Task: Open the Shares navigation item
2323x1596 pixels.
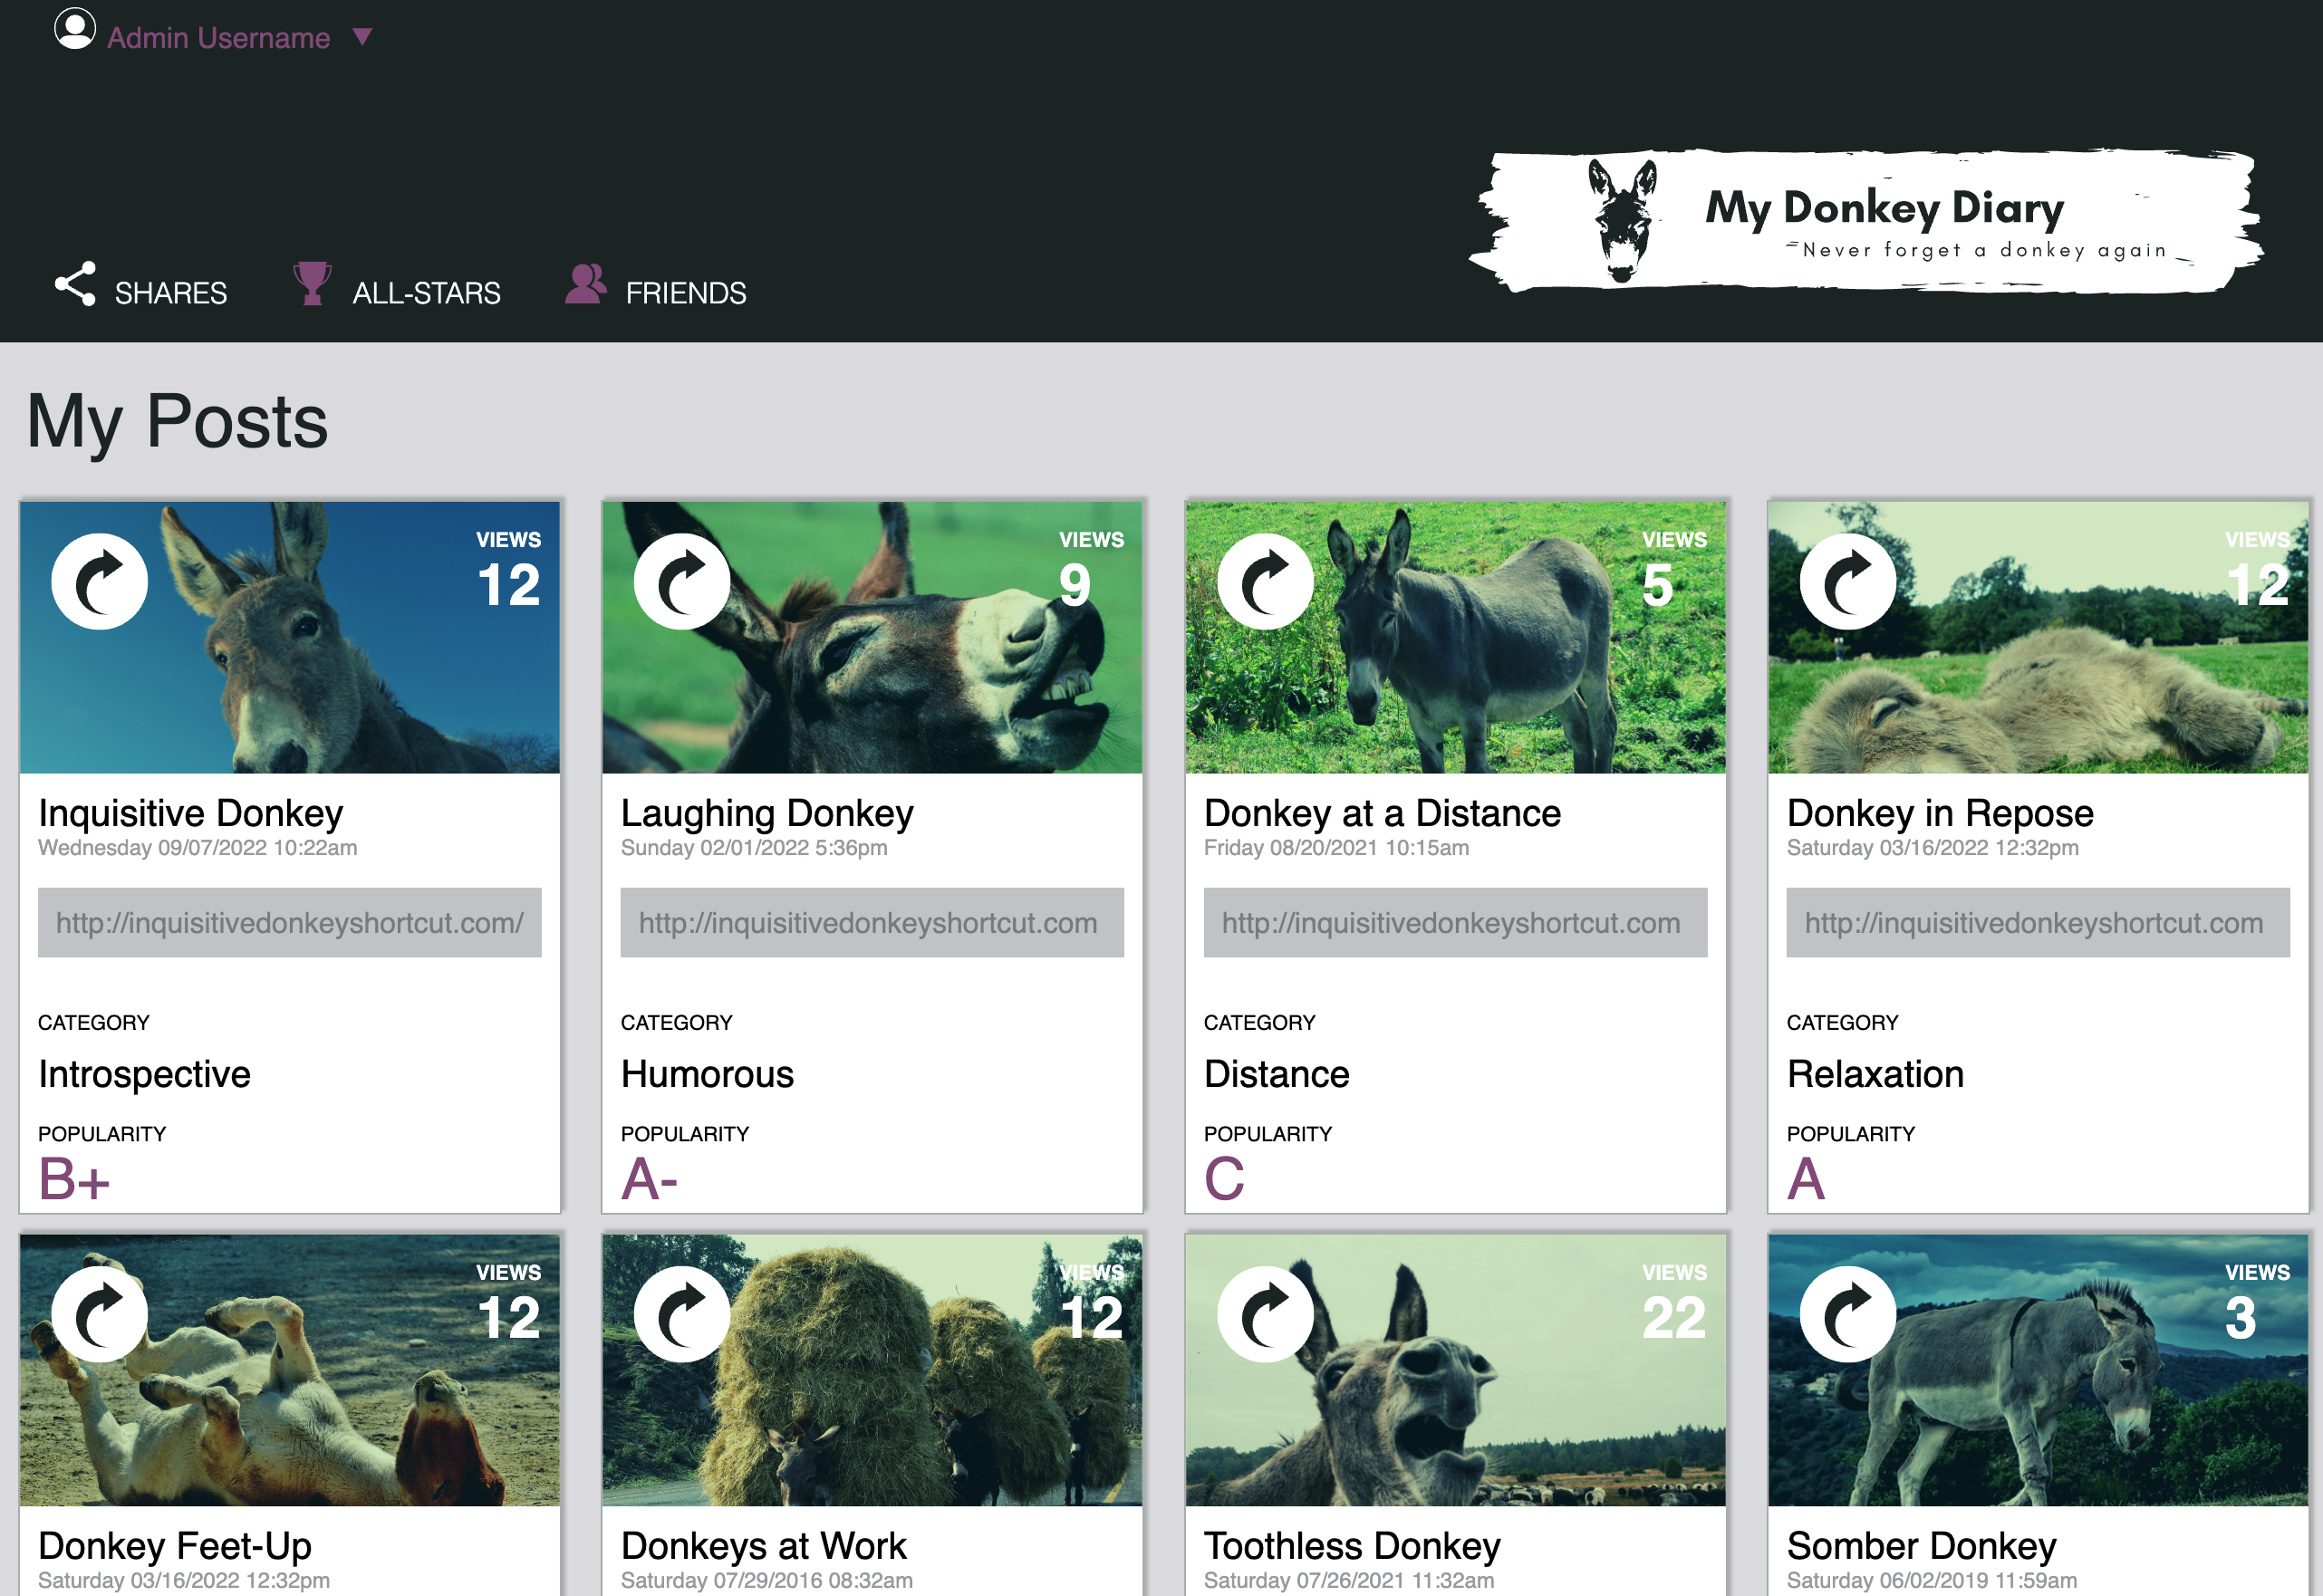Action: (x=141, y=289)
